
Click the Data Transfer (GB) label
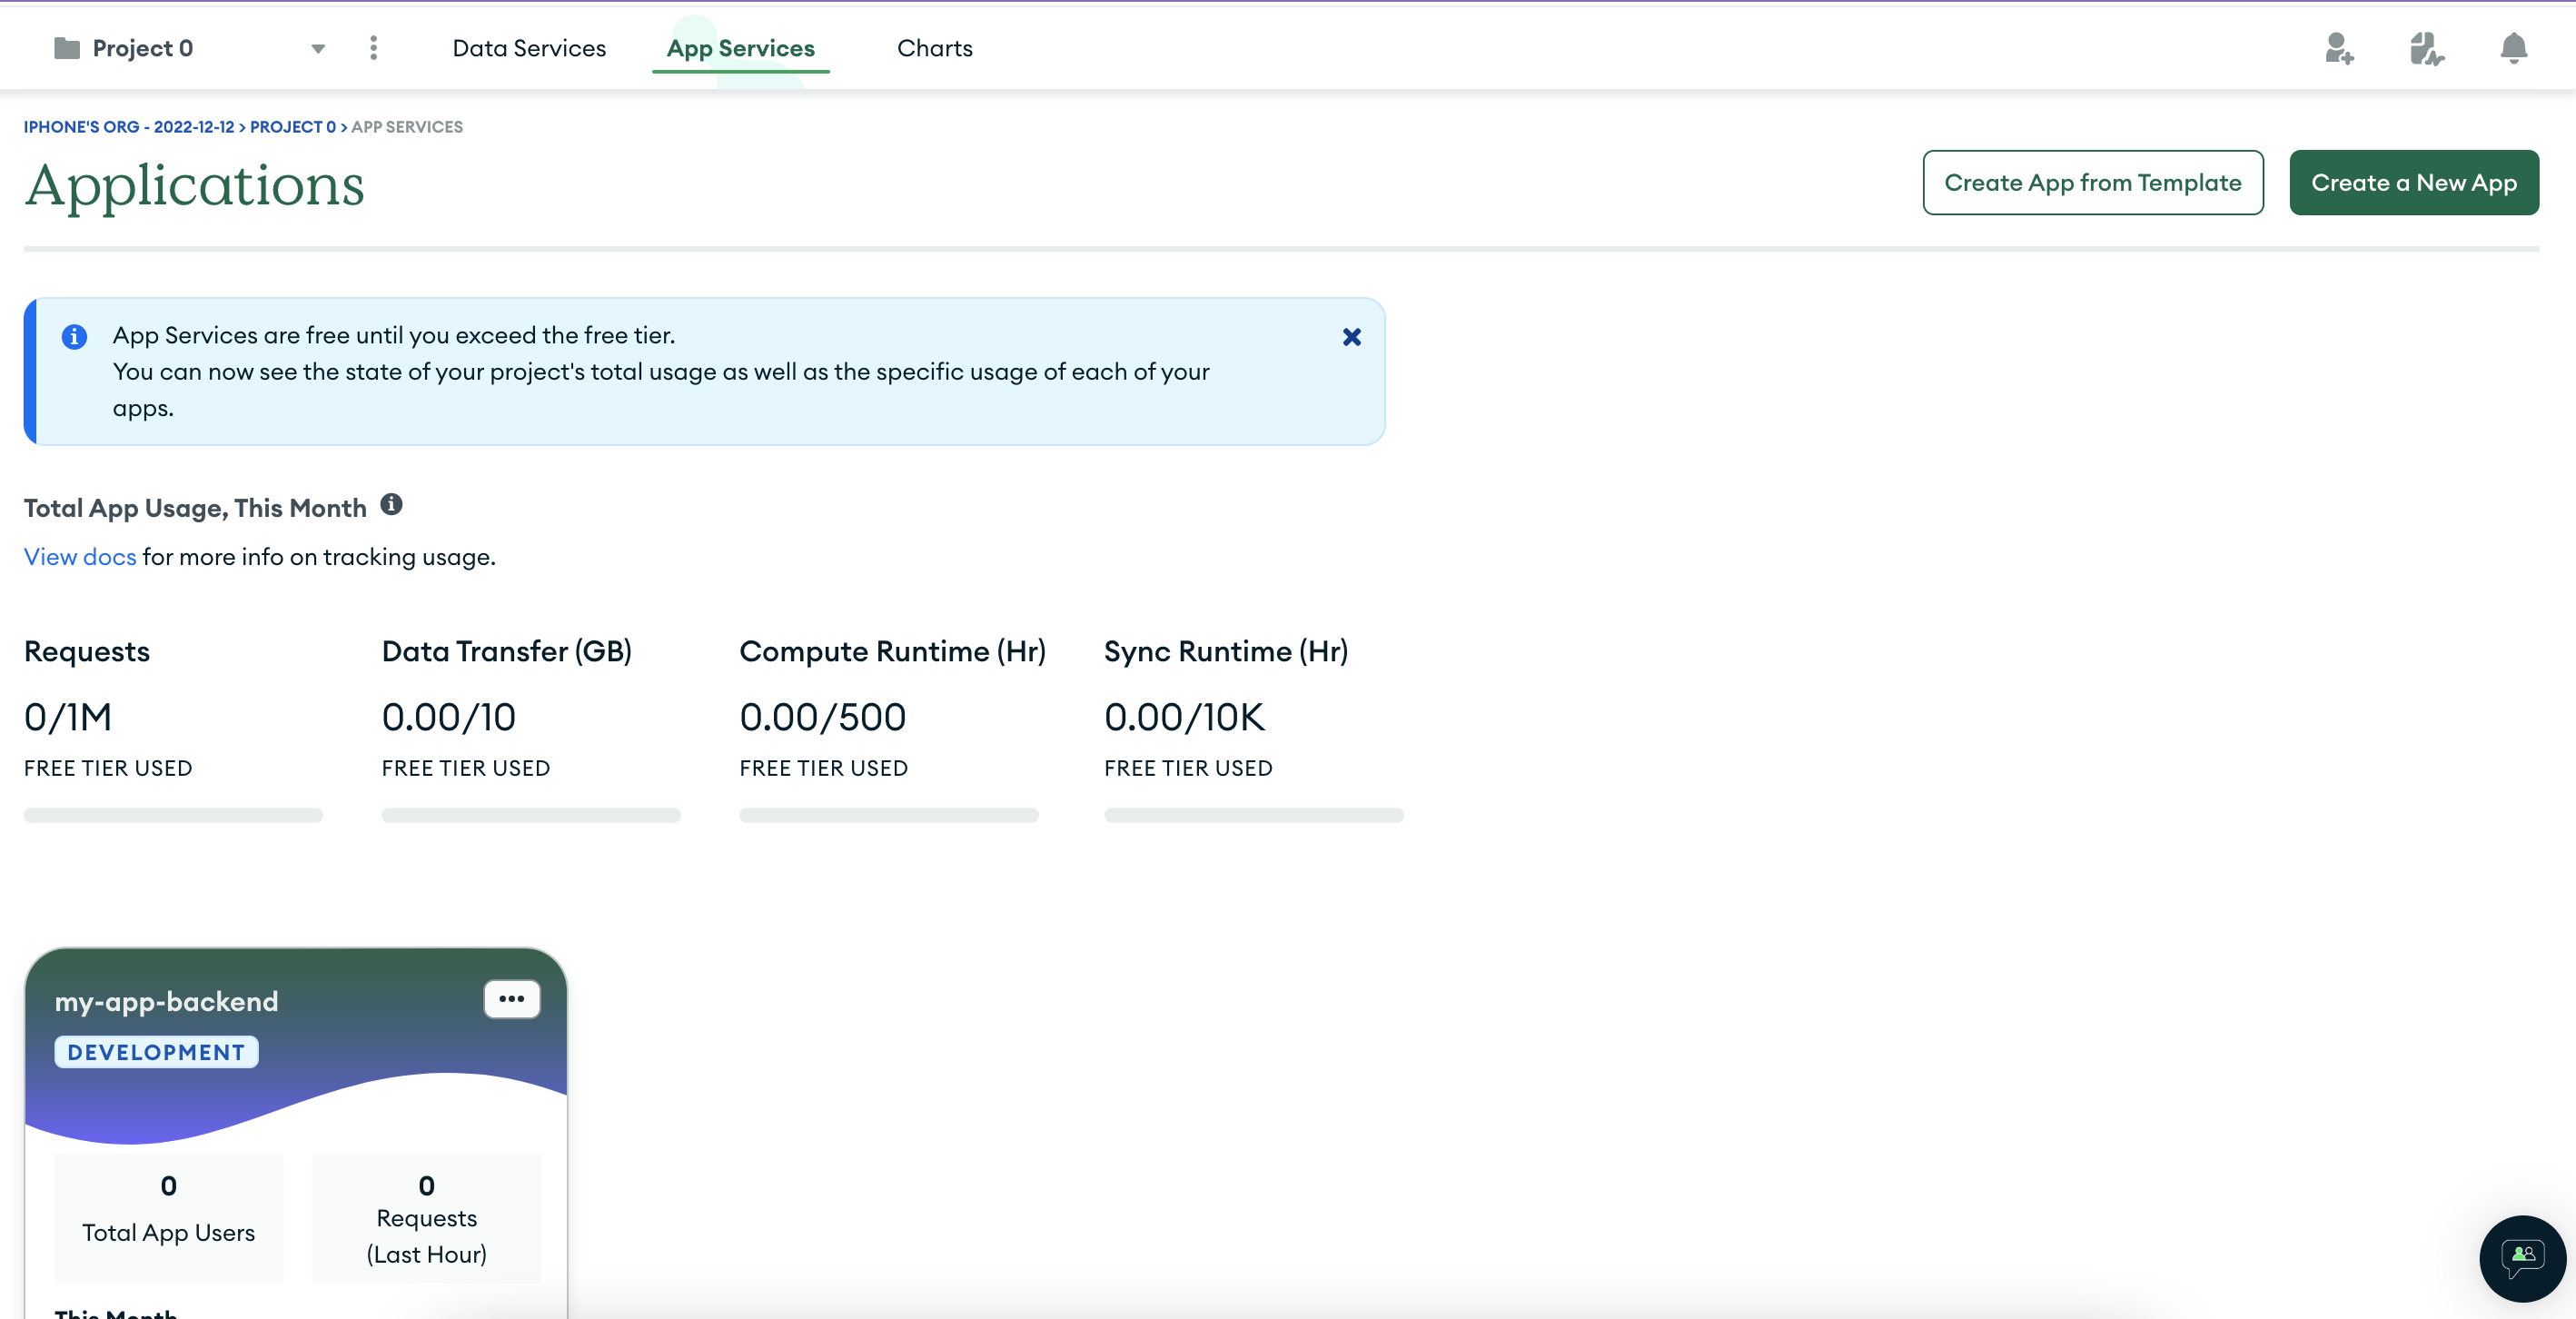(507, 651)
